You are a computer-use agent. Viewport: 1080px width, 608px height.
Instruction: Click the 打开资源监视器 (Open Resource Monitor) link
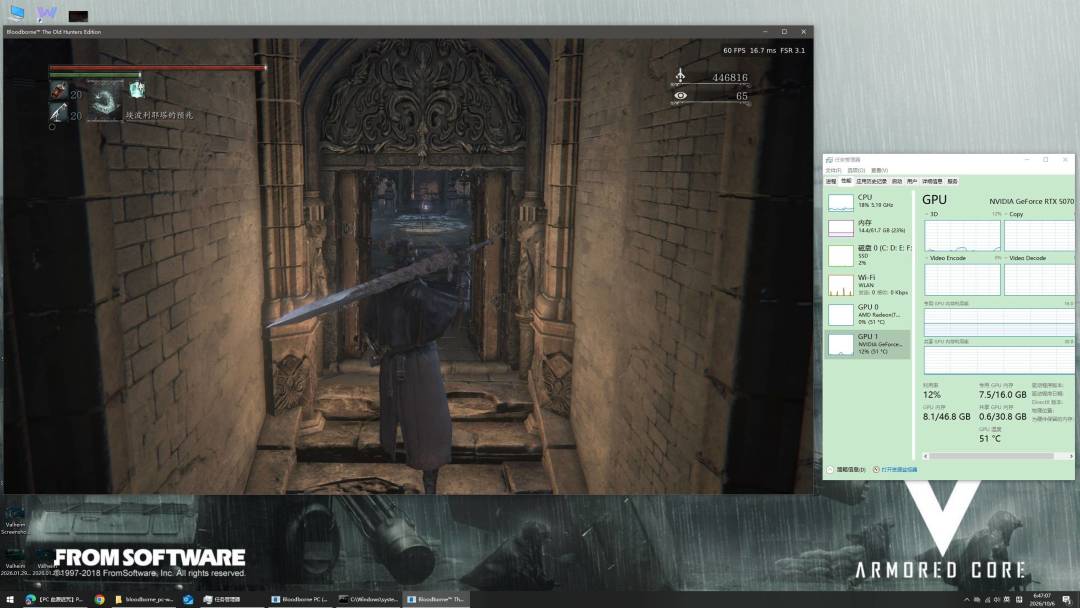pyautogui.click(x=895, y=470)
